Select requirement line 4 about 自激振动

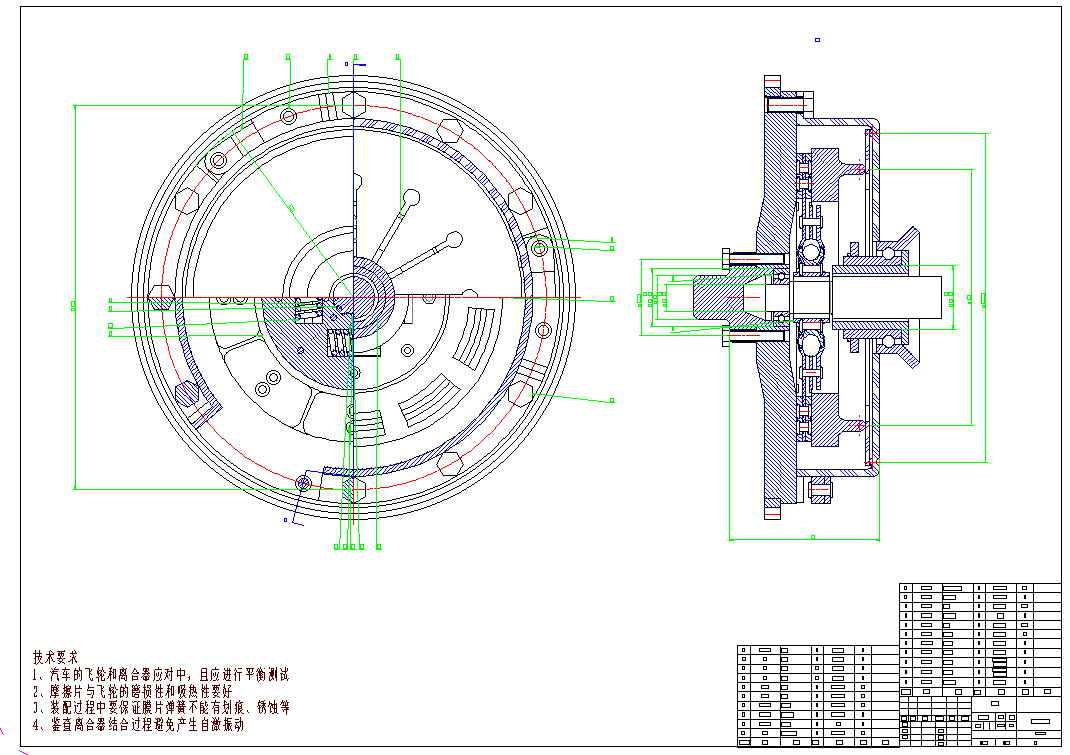point(138,725)
